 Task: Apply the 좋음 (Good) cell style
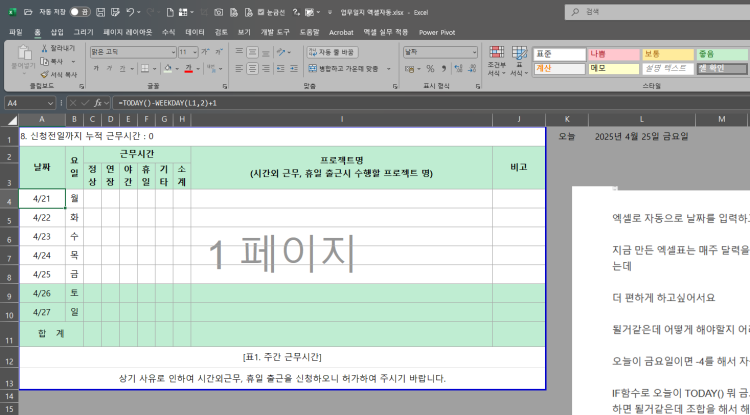(722, 54)
